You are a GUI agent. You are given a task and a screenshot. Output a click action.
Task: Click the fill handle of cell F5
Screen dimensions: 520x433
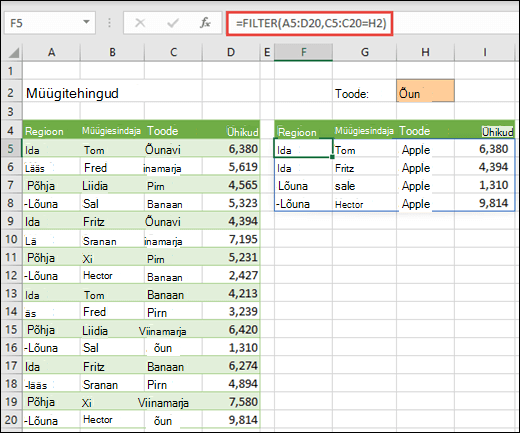pyautogui.click(x=332, y=157)
